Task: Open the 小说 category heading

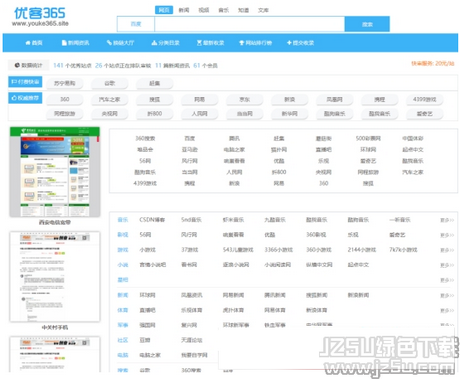Action: click(123, 265)
